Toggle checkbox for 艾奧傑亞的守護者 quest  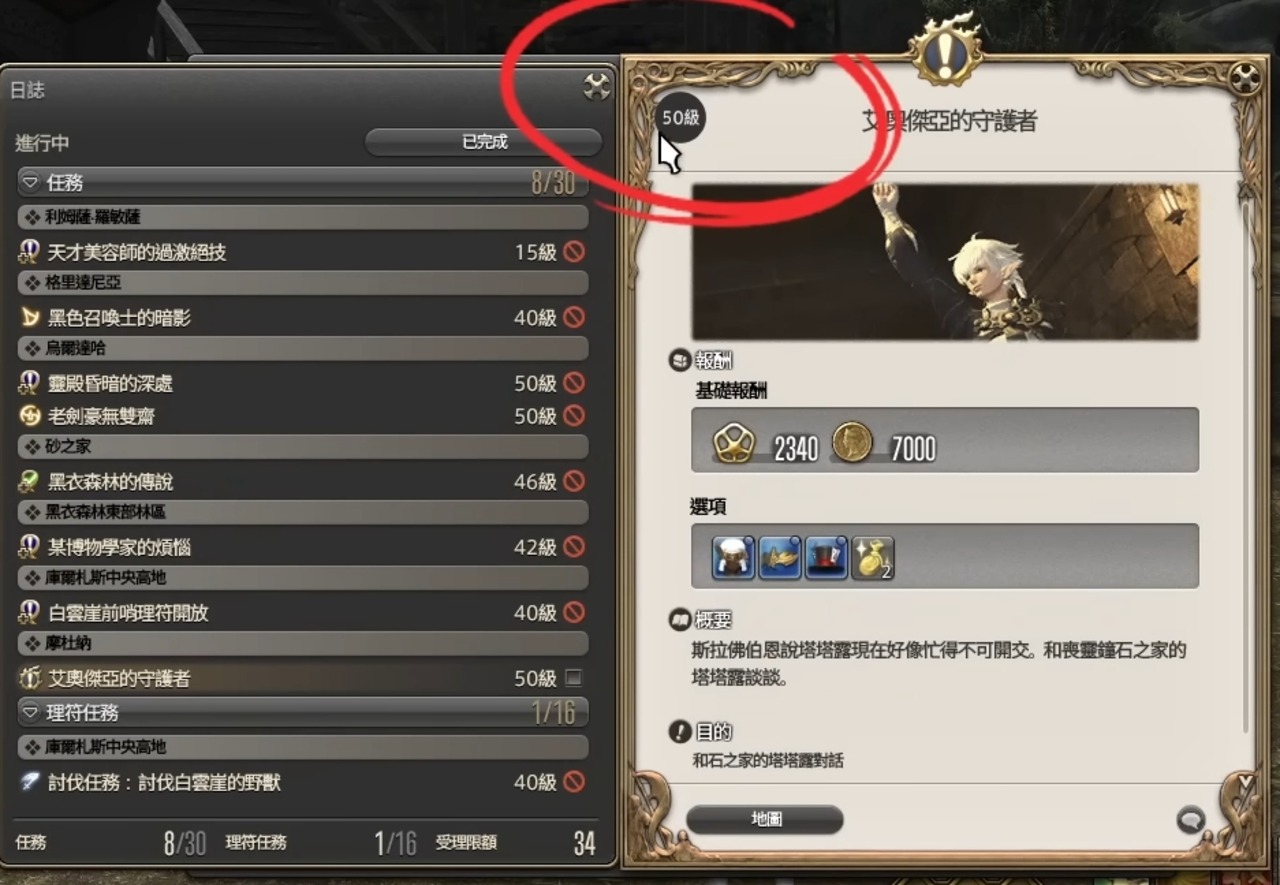tap(573, 678)
